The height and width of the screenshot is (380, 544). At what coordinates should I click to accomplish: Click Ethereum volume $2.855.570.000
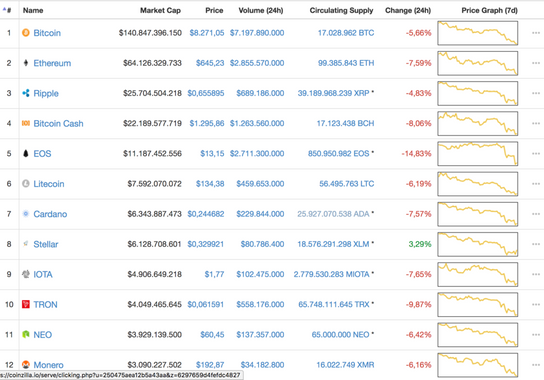tap(257, 63)
